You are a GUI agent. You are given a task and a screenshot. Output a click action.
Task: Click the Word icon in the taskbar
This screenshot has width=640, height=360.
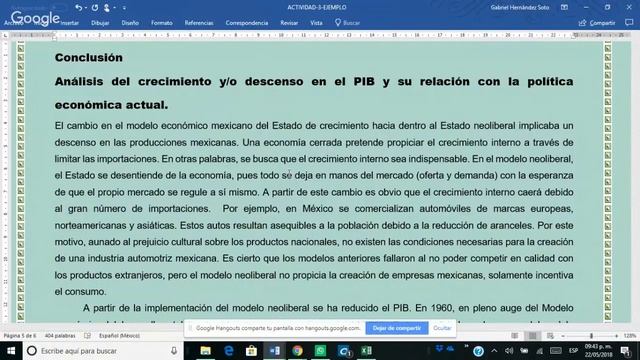pos(274,351)
